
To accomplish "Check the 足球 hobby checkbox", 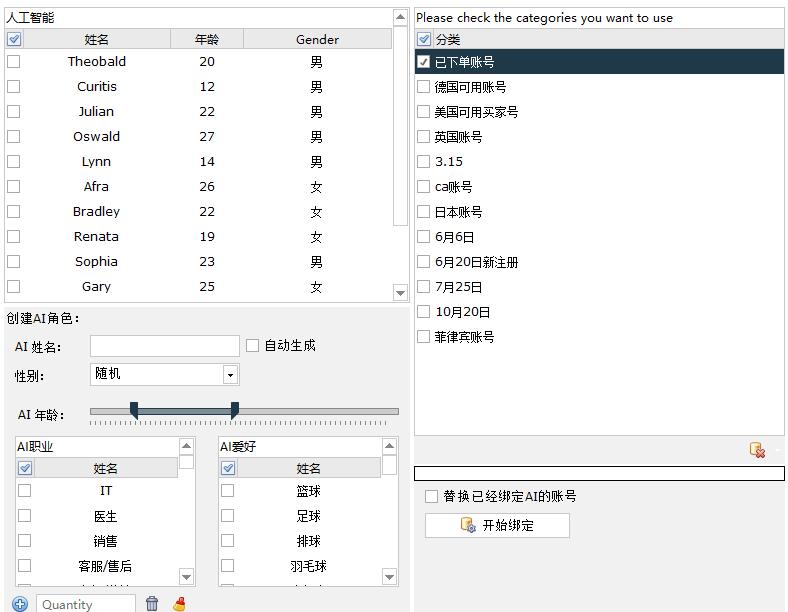I will [228, 516].
